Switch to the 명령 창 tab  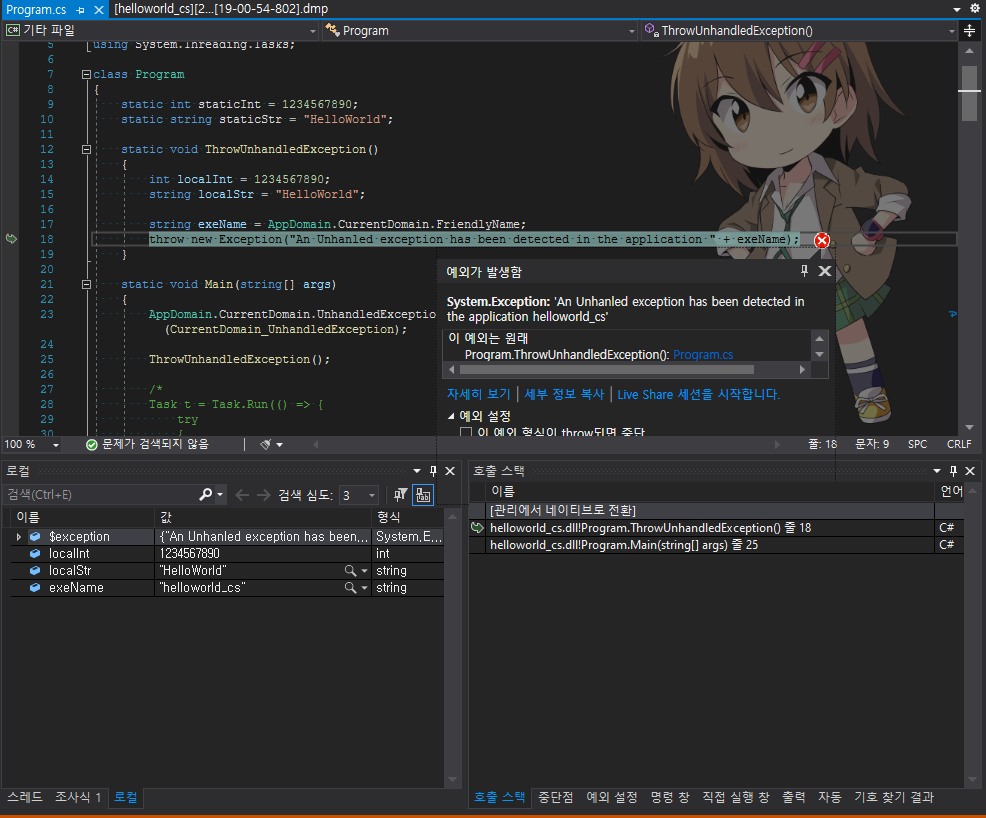(x=670, y=797)
